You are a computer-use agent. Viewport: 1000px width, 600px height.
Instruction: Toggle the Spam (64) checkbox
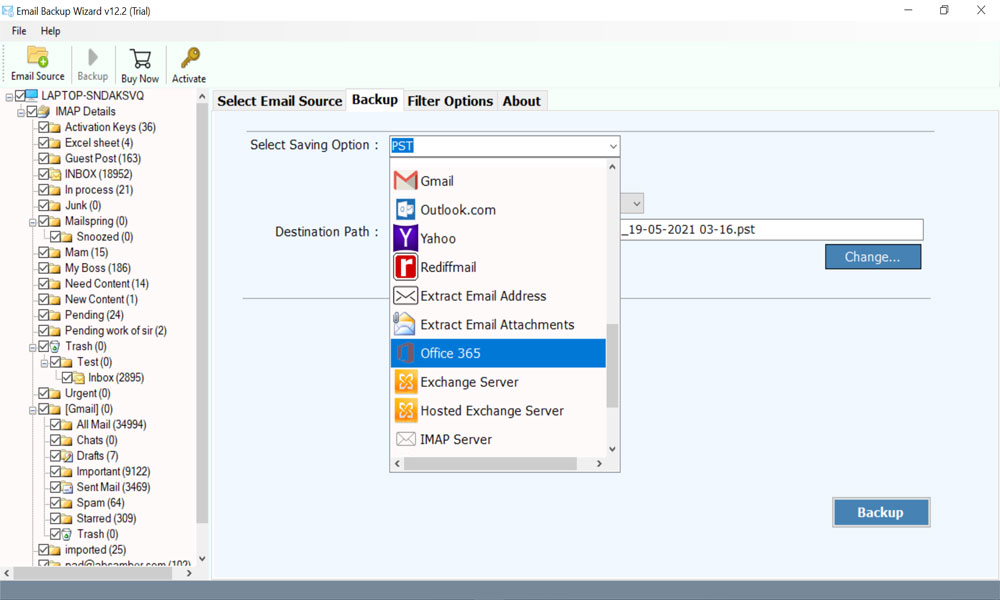coord(55,503)
